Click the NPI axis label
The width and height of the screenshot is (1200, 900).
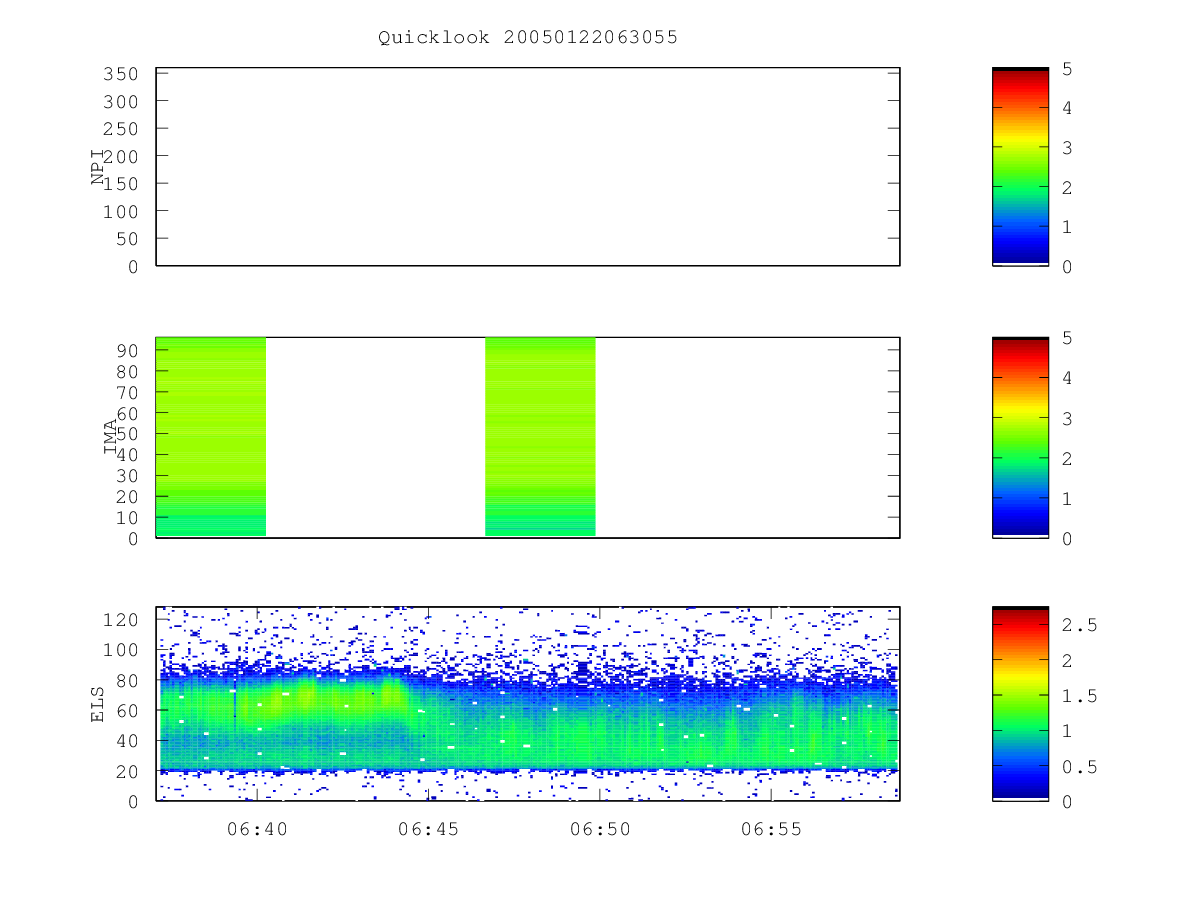click(98, 167)
